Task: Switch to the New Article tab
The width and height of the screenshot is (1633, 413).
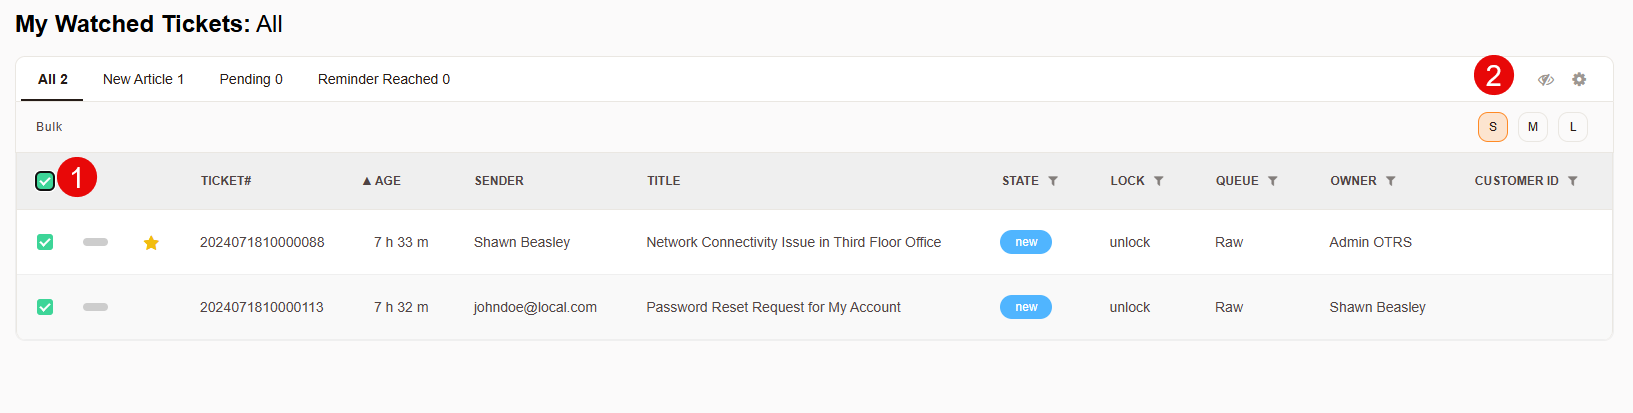Action: pos(143,79)
